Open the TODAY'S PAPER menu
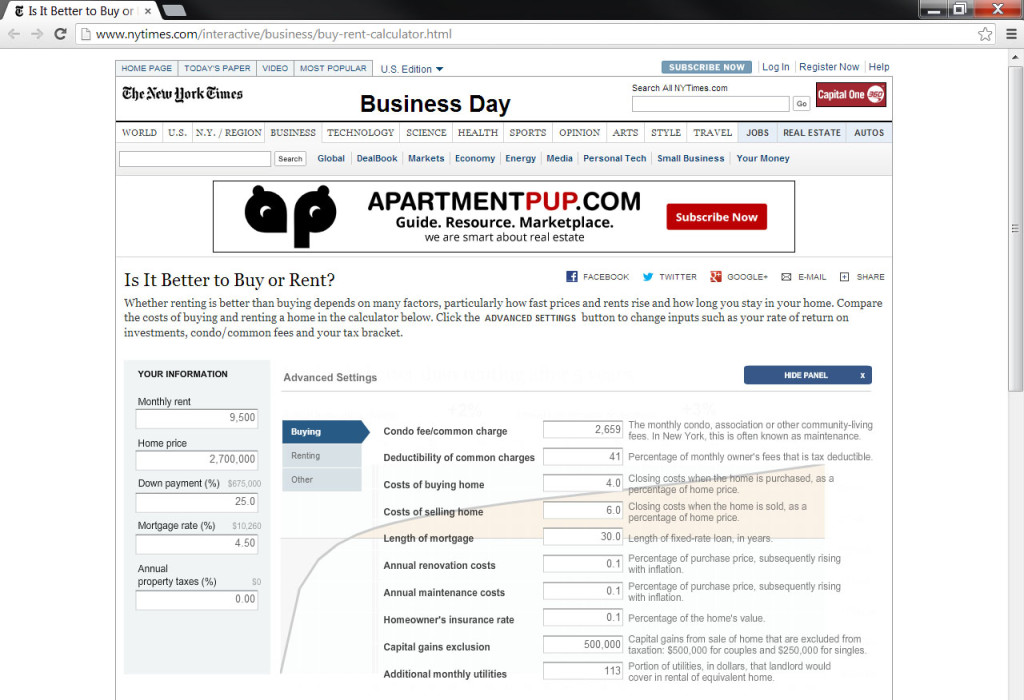 tap(217, 68)
